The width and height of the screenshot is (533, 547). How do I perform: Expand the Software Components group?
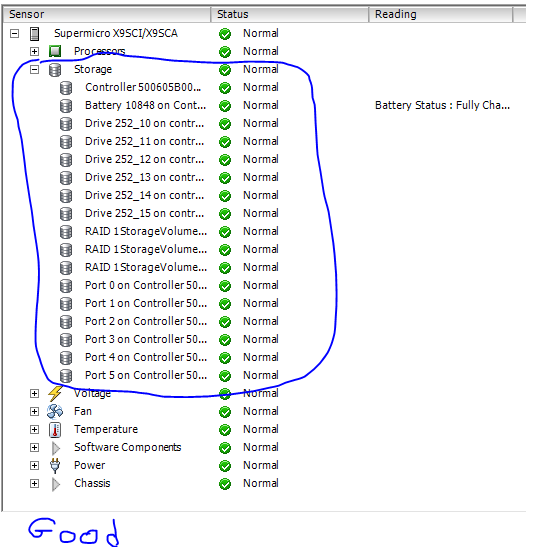click(34, 448)
